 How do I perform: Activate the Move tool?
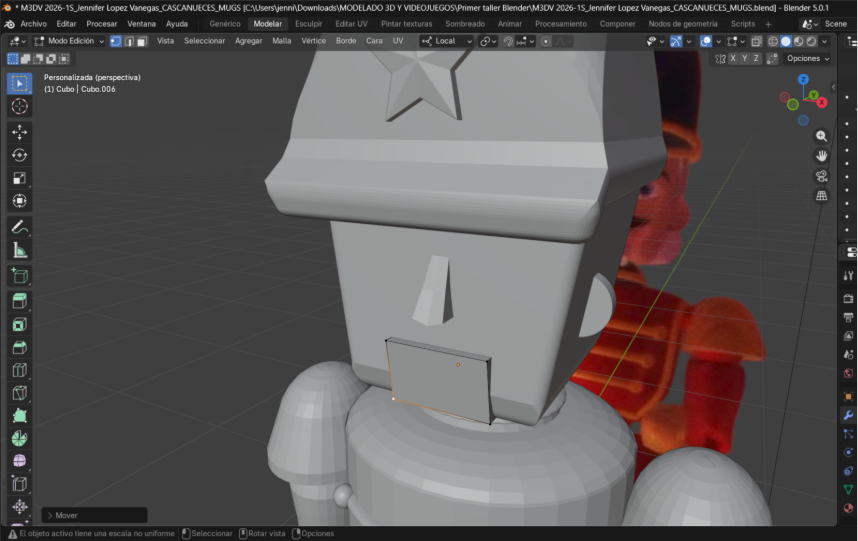point(19,131)
